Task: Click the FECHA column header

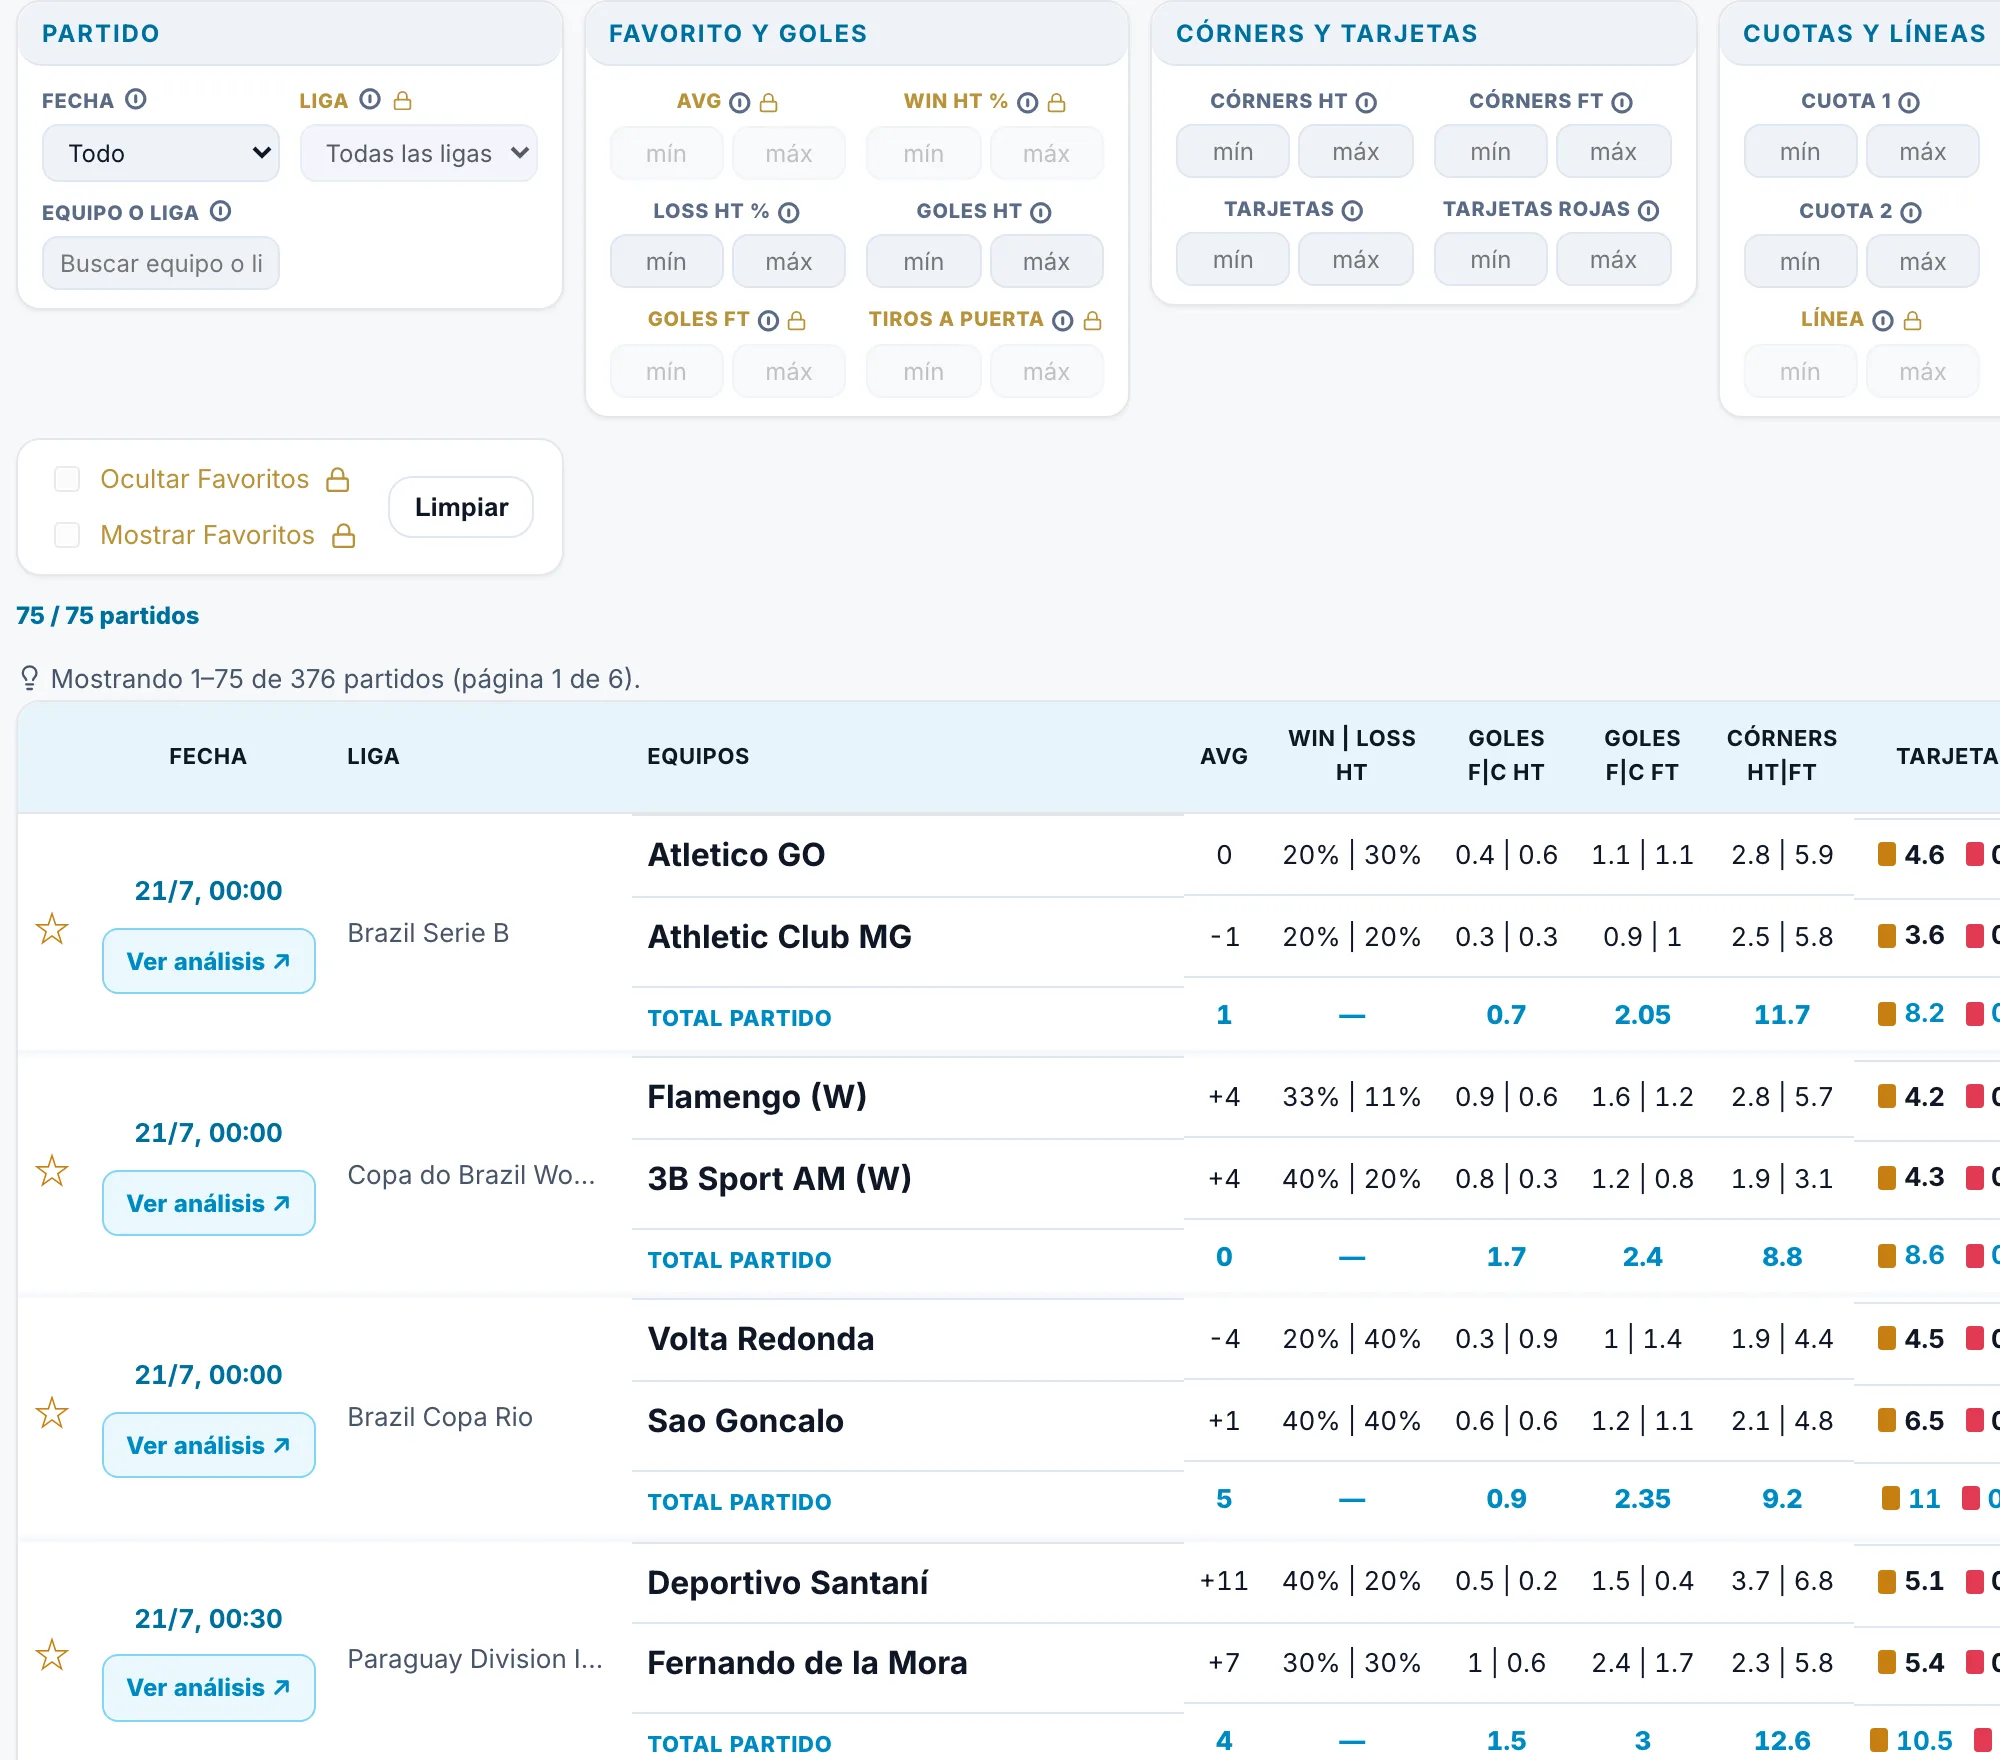Action: [x=208, y=756]
